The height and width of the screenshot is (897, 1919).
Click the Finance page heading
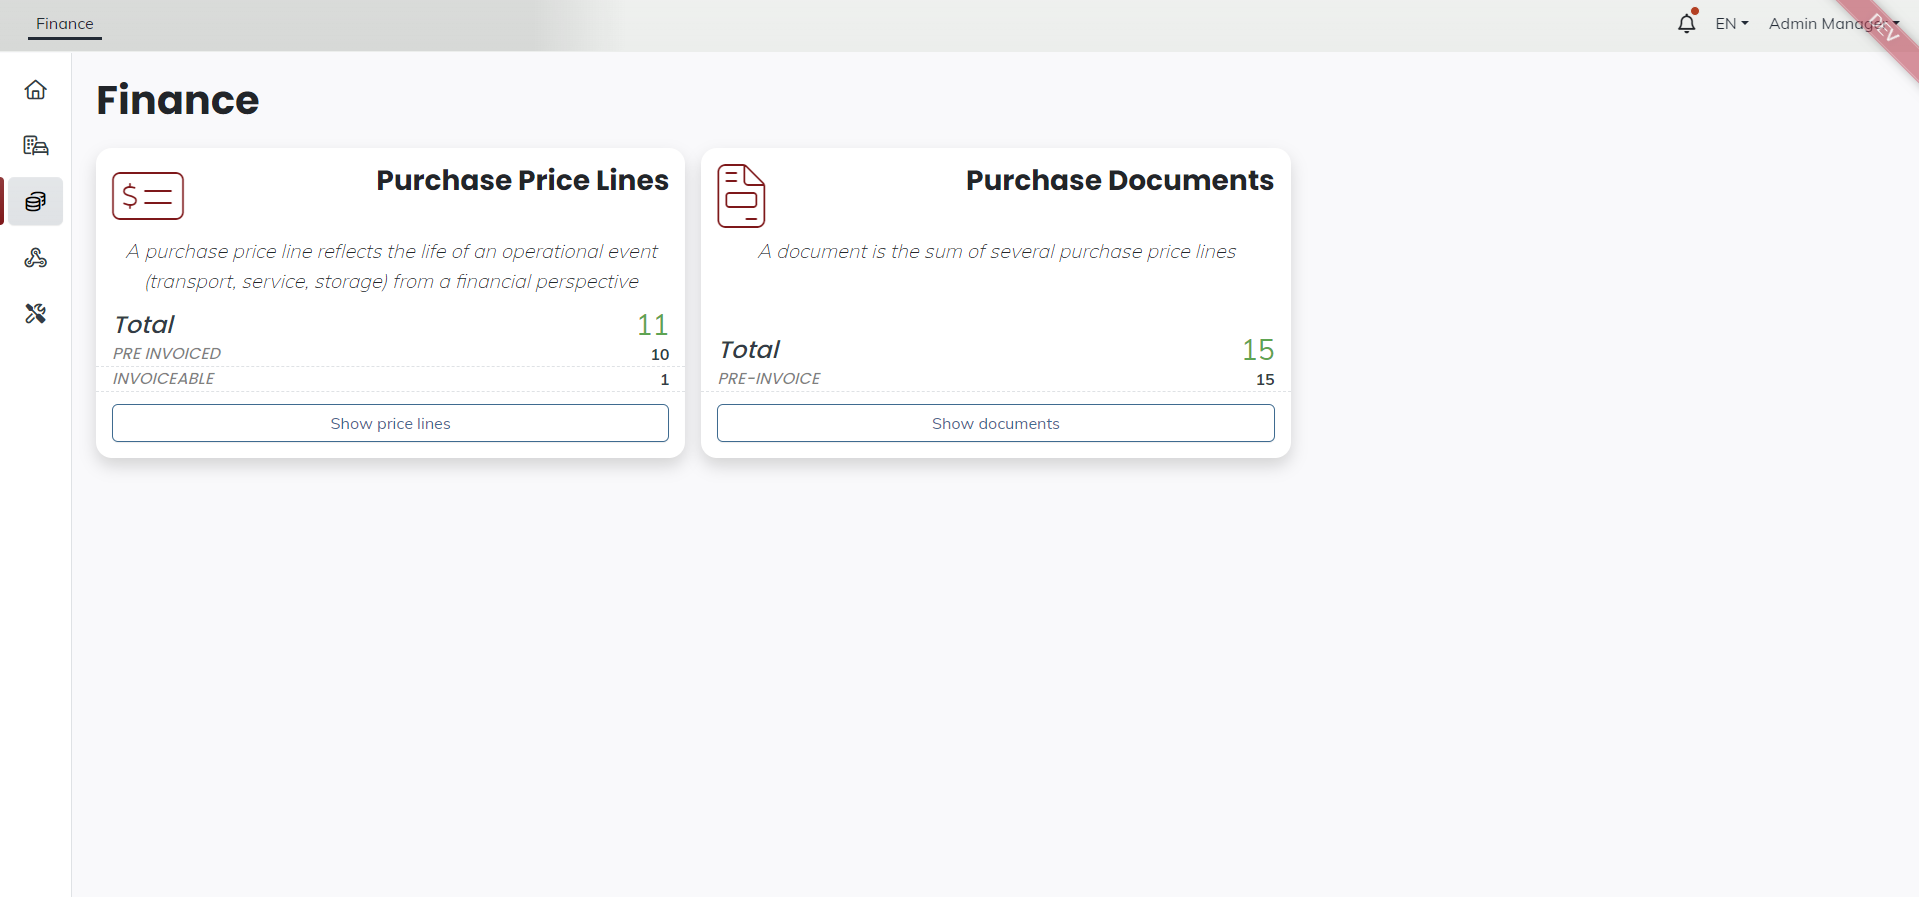[x=178, y=100]
